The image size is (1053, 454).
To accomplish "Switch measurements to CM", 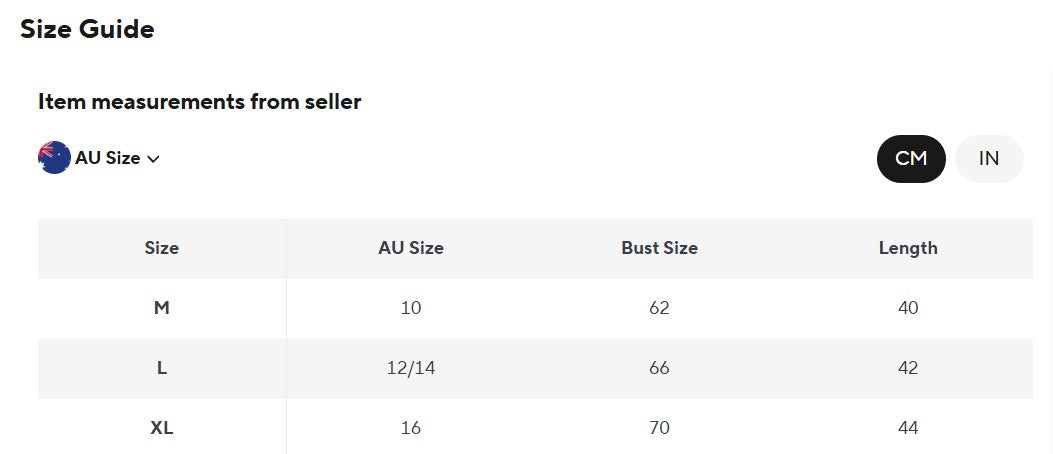I will [x=911, y=158].
